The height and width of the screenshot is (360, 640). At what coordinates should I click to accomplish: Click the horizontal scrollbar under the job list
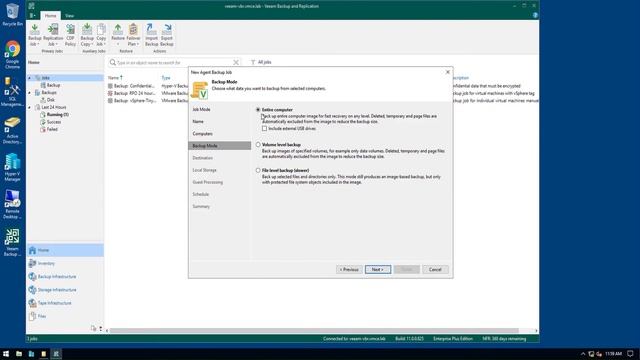coord(314,331)
